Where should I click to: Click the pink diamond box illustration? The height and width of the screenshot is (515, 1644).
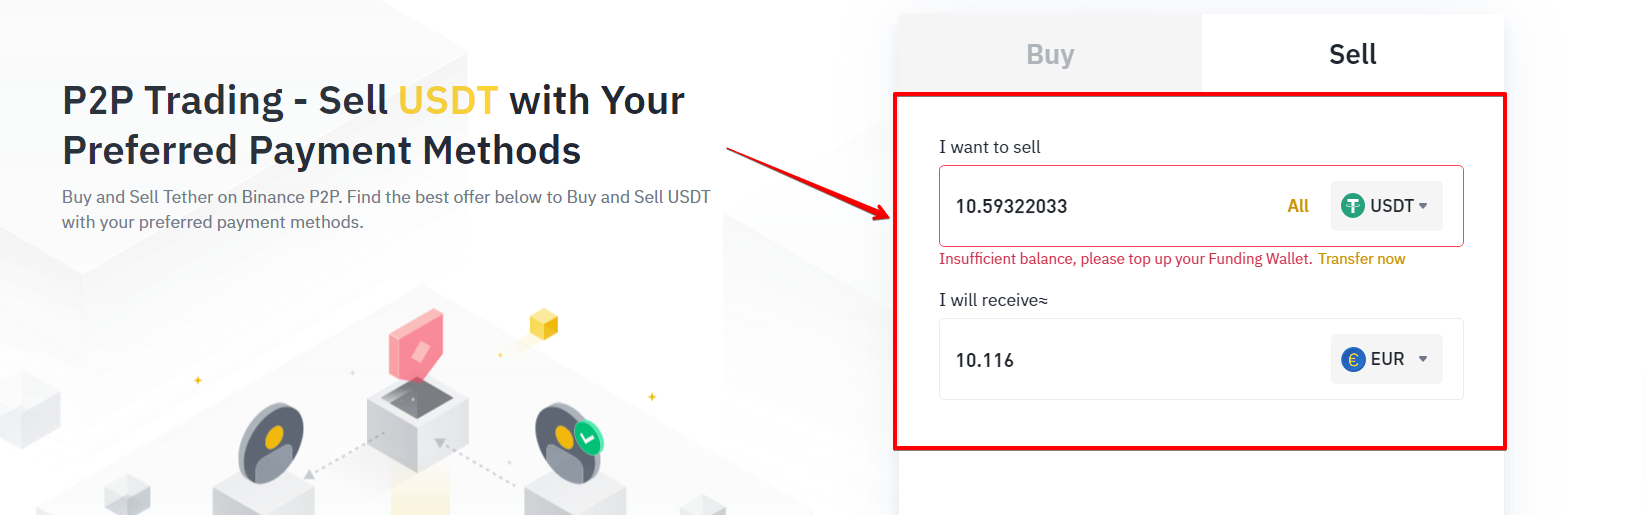[416, 343]
